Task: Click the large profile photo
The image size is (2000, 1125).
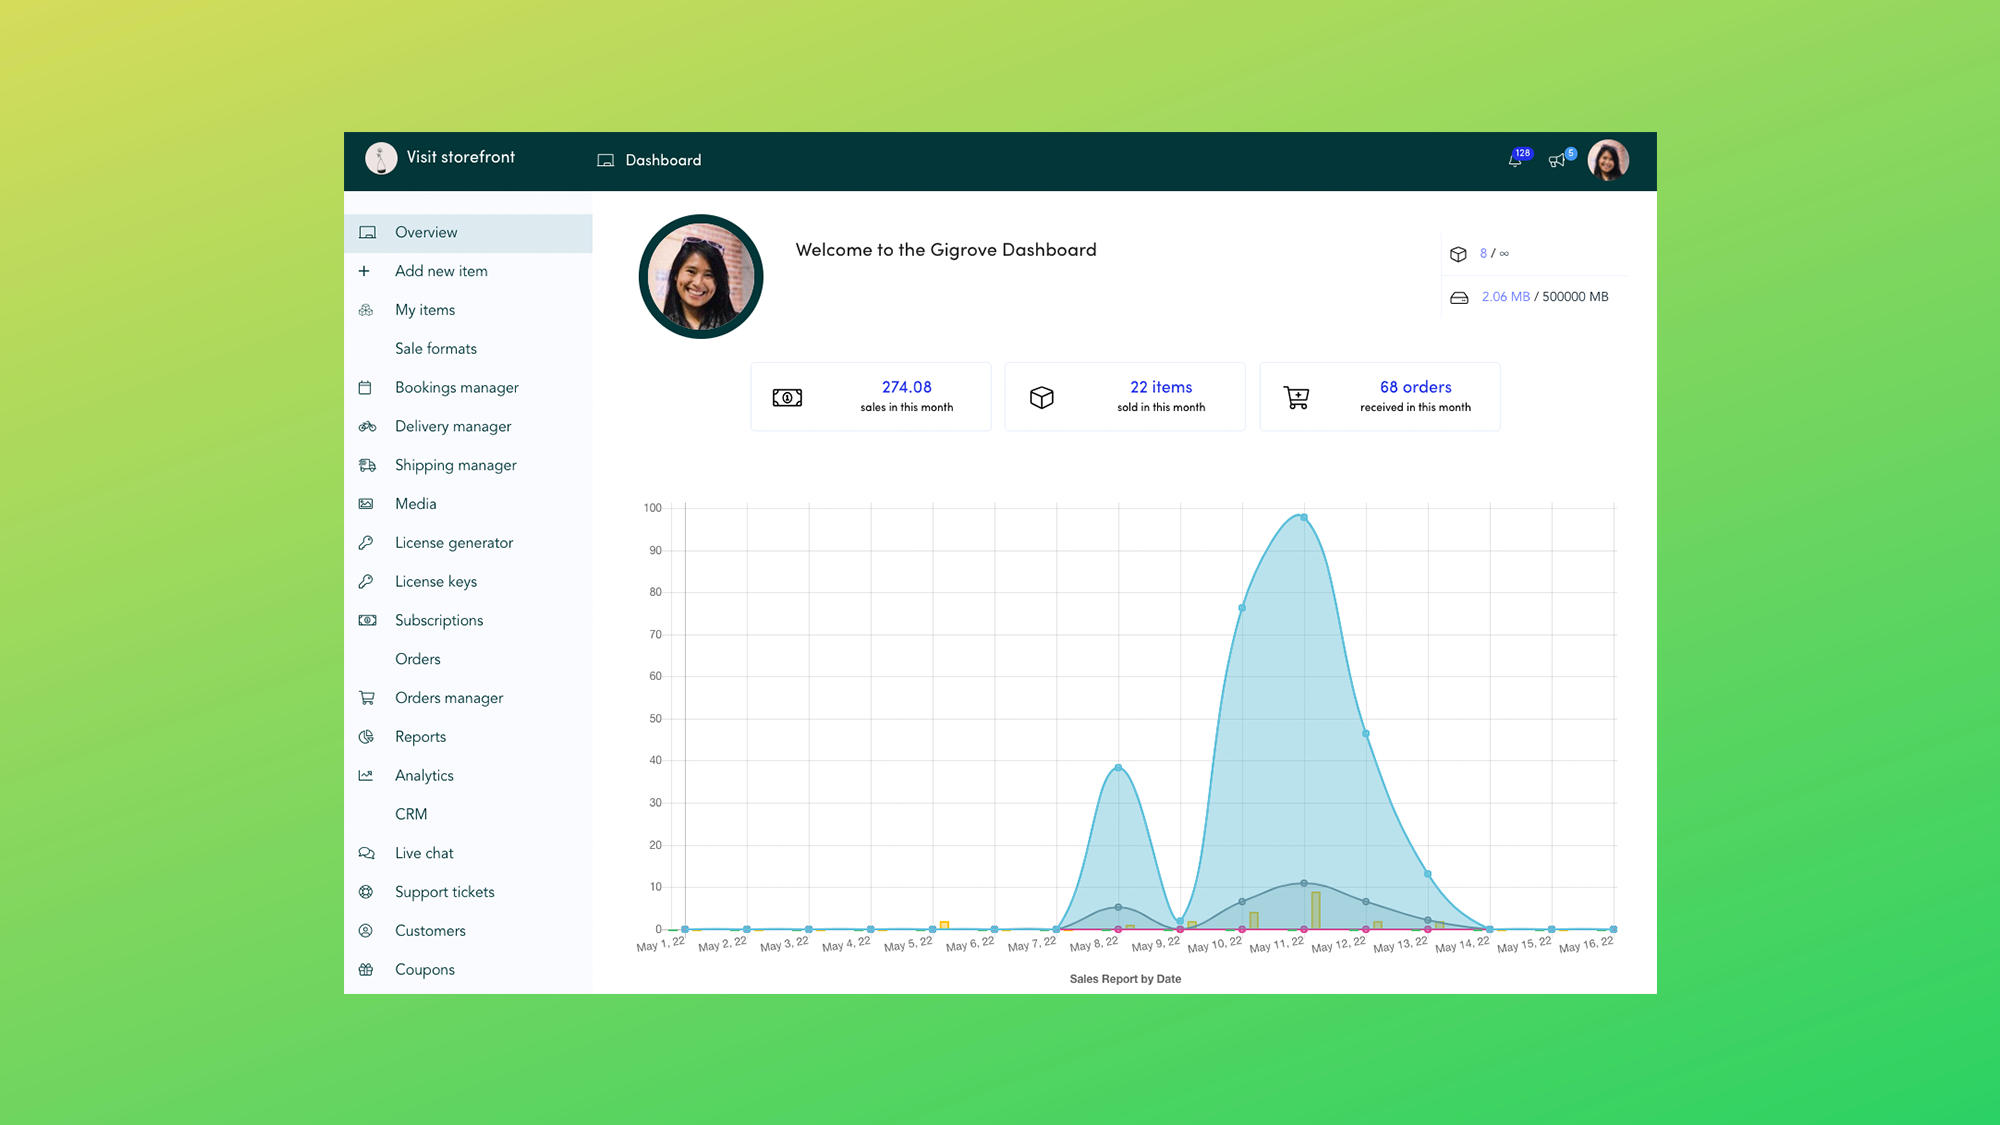Action: click(x=701, y=277)
